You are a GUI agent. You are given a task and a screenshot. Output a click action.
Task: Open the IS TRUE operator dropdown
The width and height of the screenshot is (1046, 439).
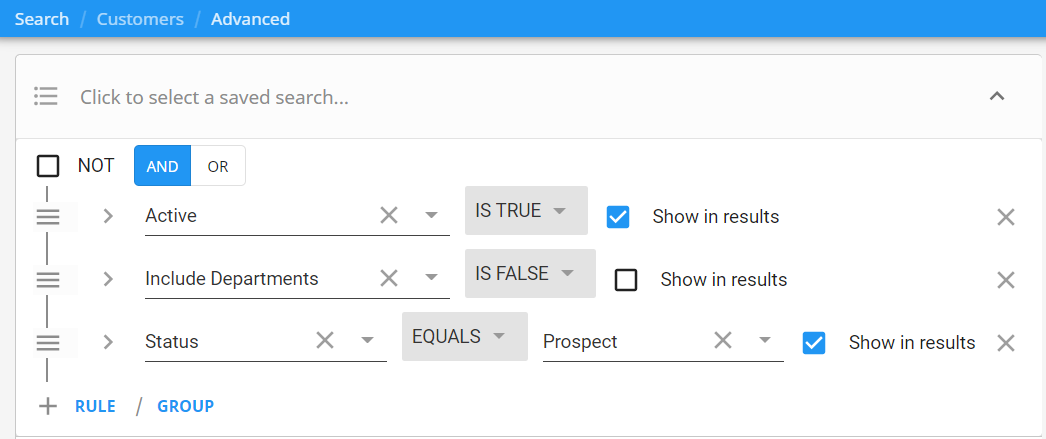[526, 210]
